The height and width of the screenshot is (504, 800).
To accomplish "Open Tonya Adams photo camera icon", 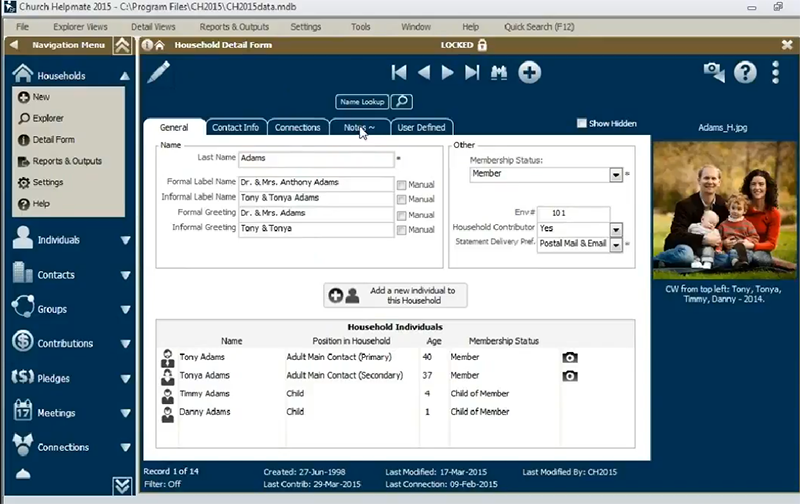I will coord(570,376).
